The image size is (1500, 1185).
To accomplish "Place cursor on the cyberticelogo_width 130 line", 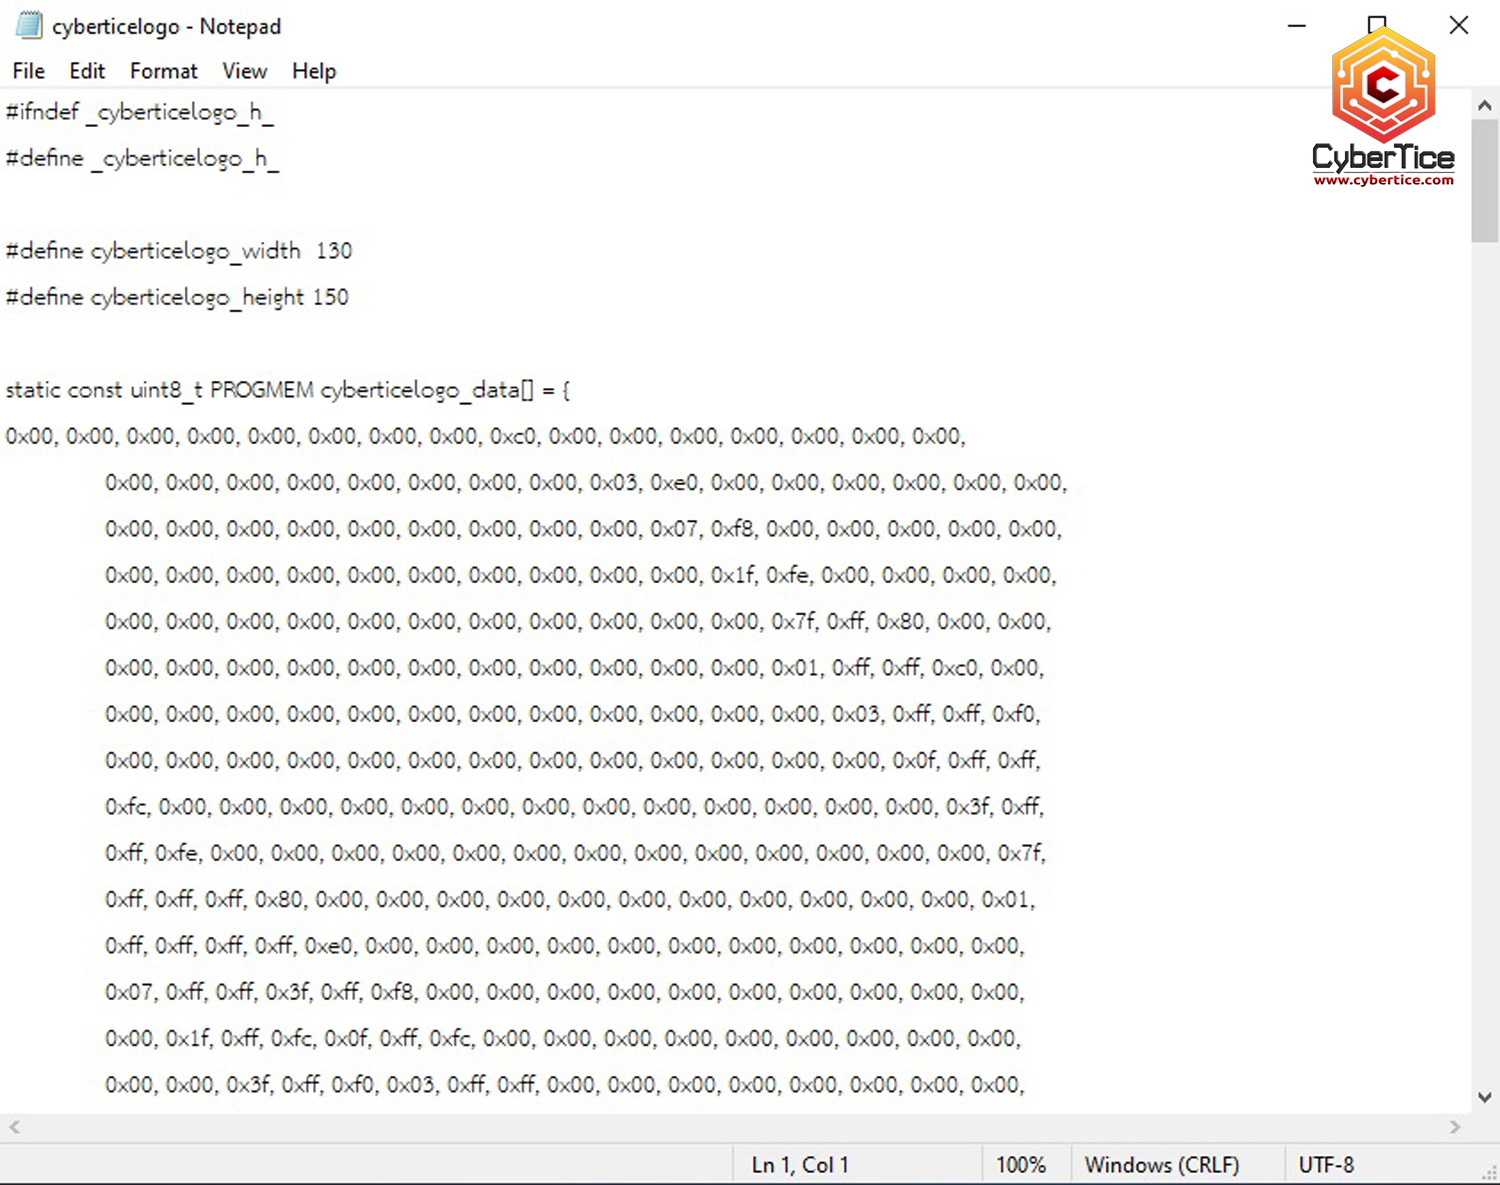I will (x=179, y=251).
